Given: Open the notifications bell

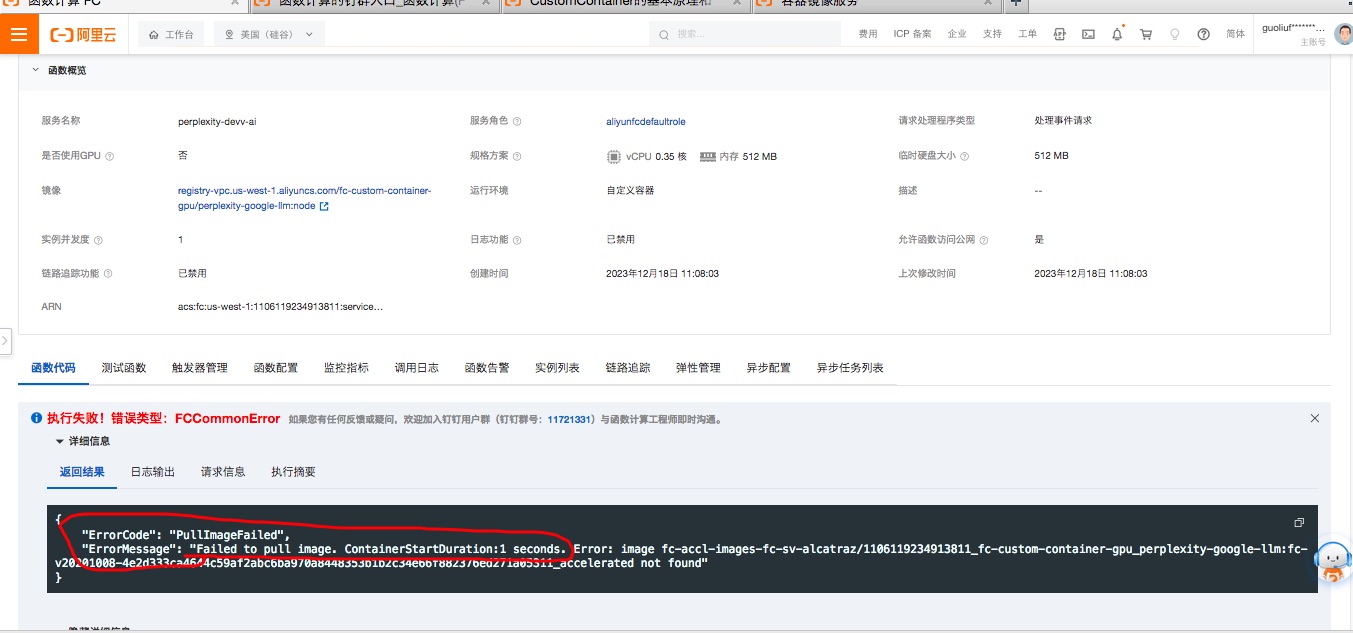Looking at the screenshot, I should pyautogui.click(x=1117, y=34).
